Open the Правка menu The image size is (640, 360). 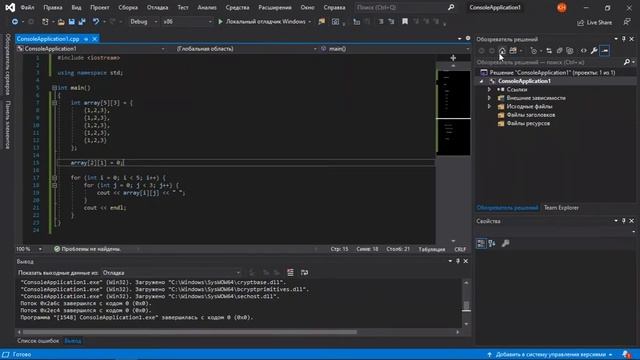tap(53, 7)
